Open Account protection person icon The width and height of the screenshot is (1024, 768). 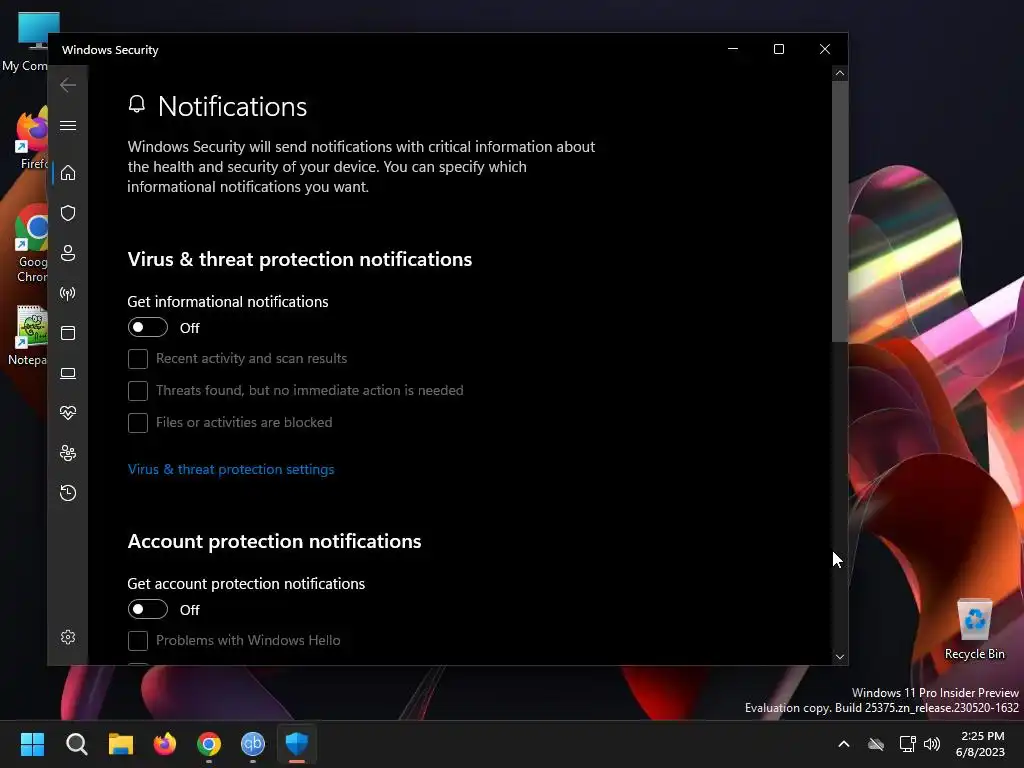68,253
